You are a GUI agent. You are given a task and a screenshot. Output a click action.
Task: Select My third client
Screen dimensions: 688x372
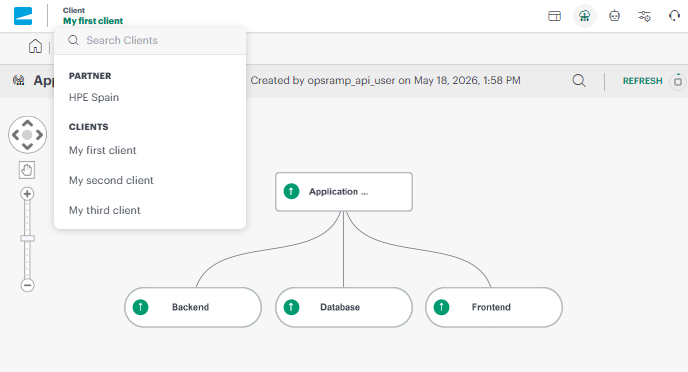tap(104, 210)
